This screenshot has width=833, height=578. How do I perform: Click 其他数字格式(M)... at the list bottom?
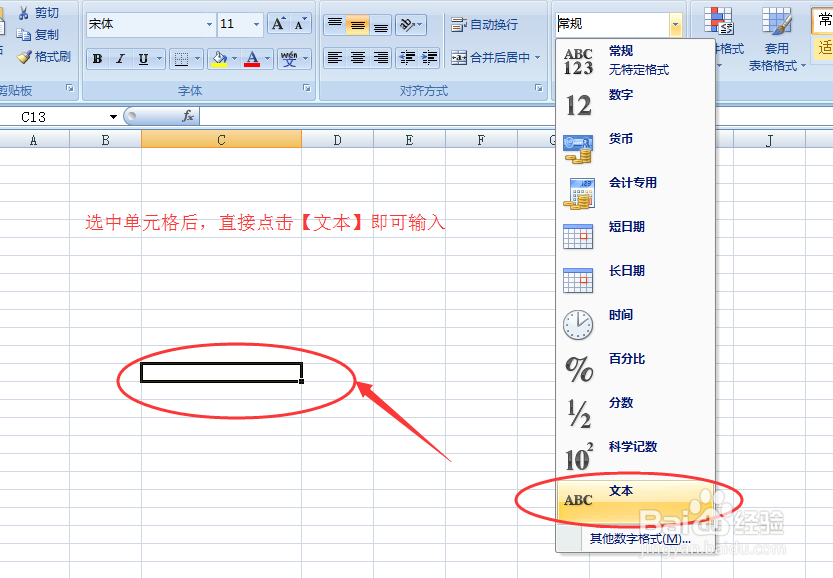click(x=634, y=538)
